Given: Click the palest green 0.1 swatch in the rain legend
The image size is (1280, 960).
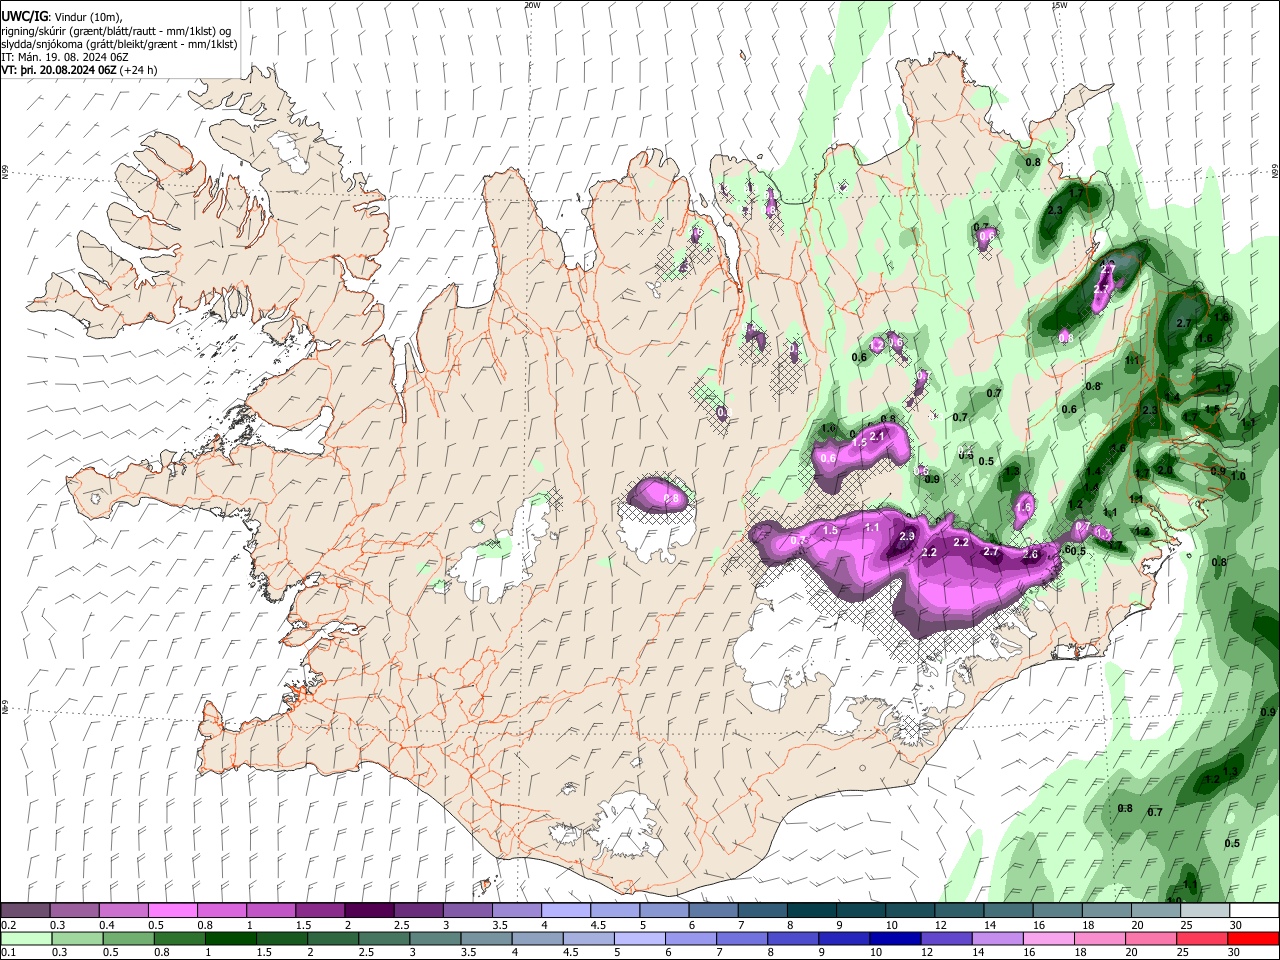Looking at the screenshot, I should pos(26,938).
